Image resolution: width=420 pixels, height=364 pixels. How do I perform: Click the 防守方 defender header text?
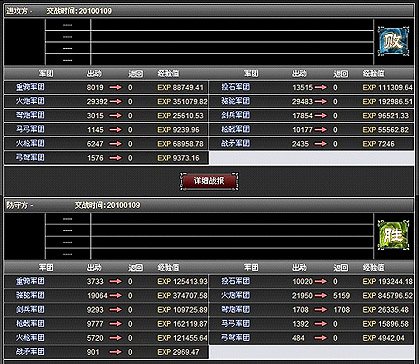17,205
